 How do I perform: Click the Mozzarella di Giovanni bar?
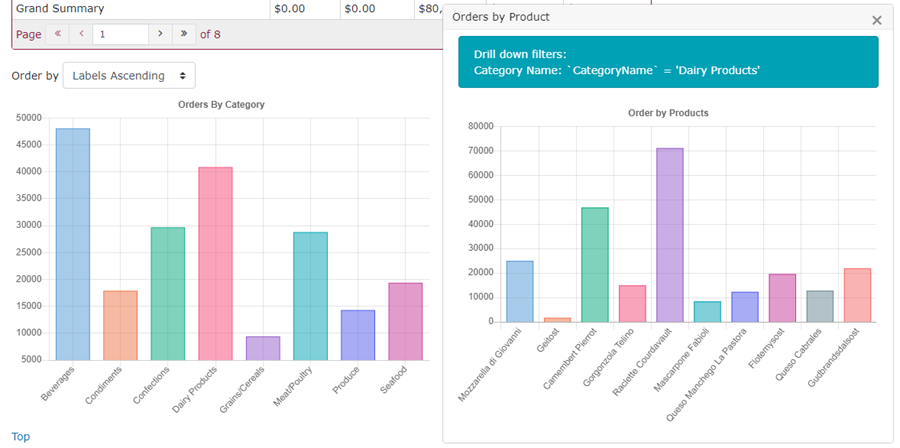[520, 290]
